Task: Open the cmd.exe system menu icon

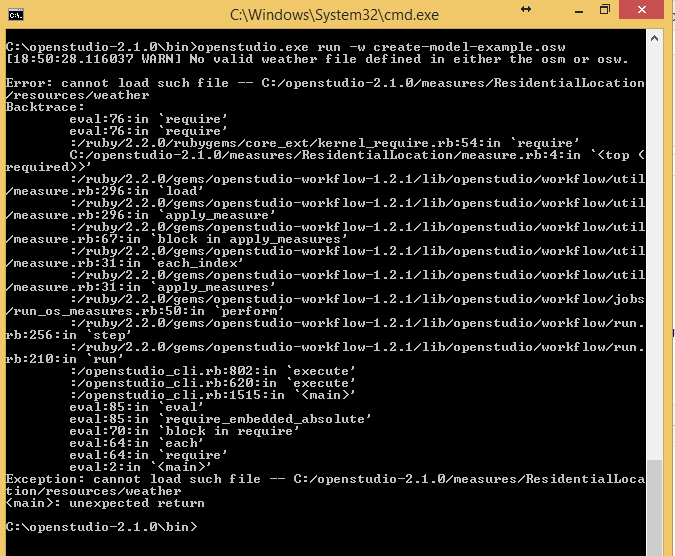Action: tap(16, 15)
